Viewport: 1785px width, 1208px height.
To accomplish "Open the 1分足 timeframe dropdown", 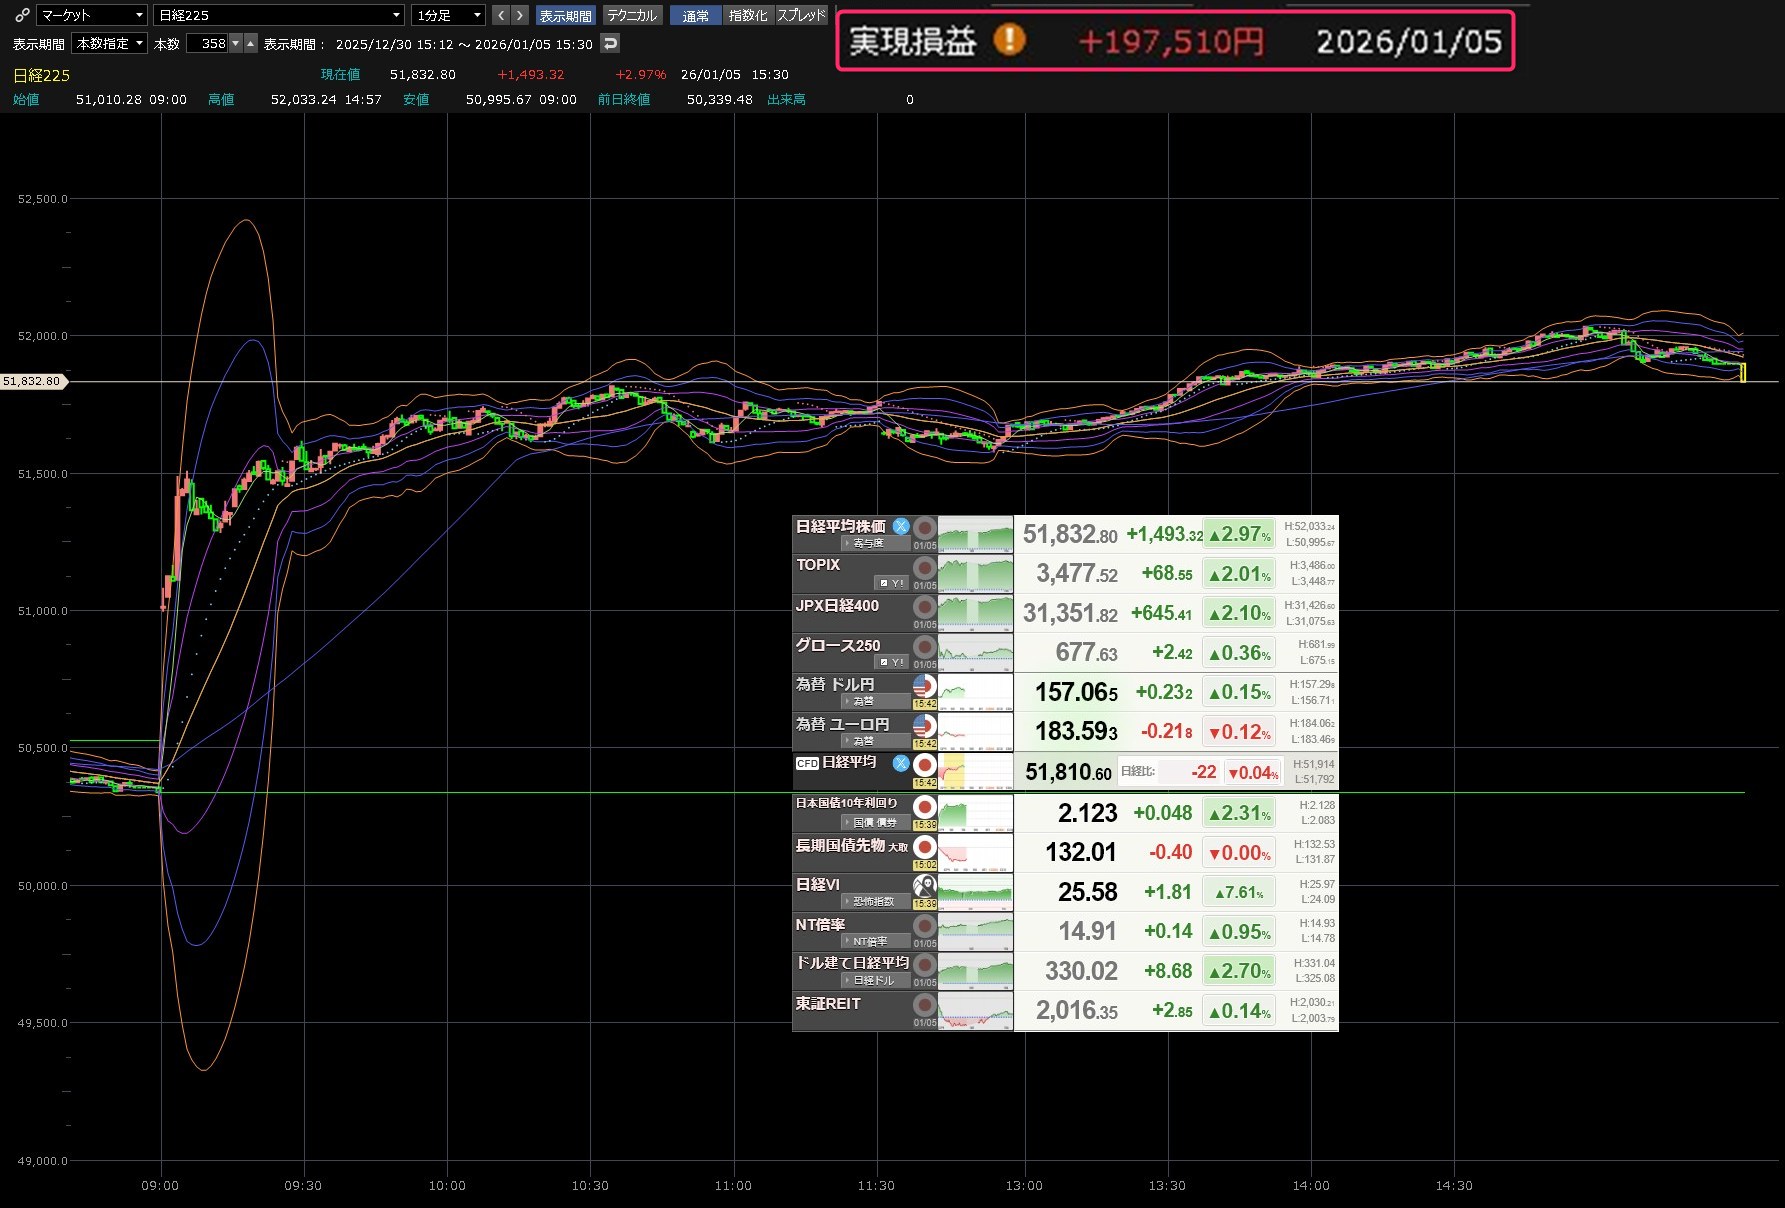I will (448, 15).
